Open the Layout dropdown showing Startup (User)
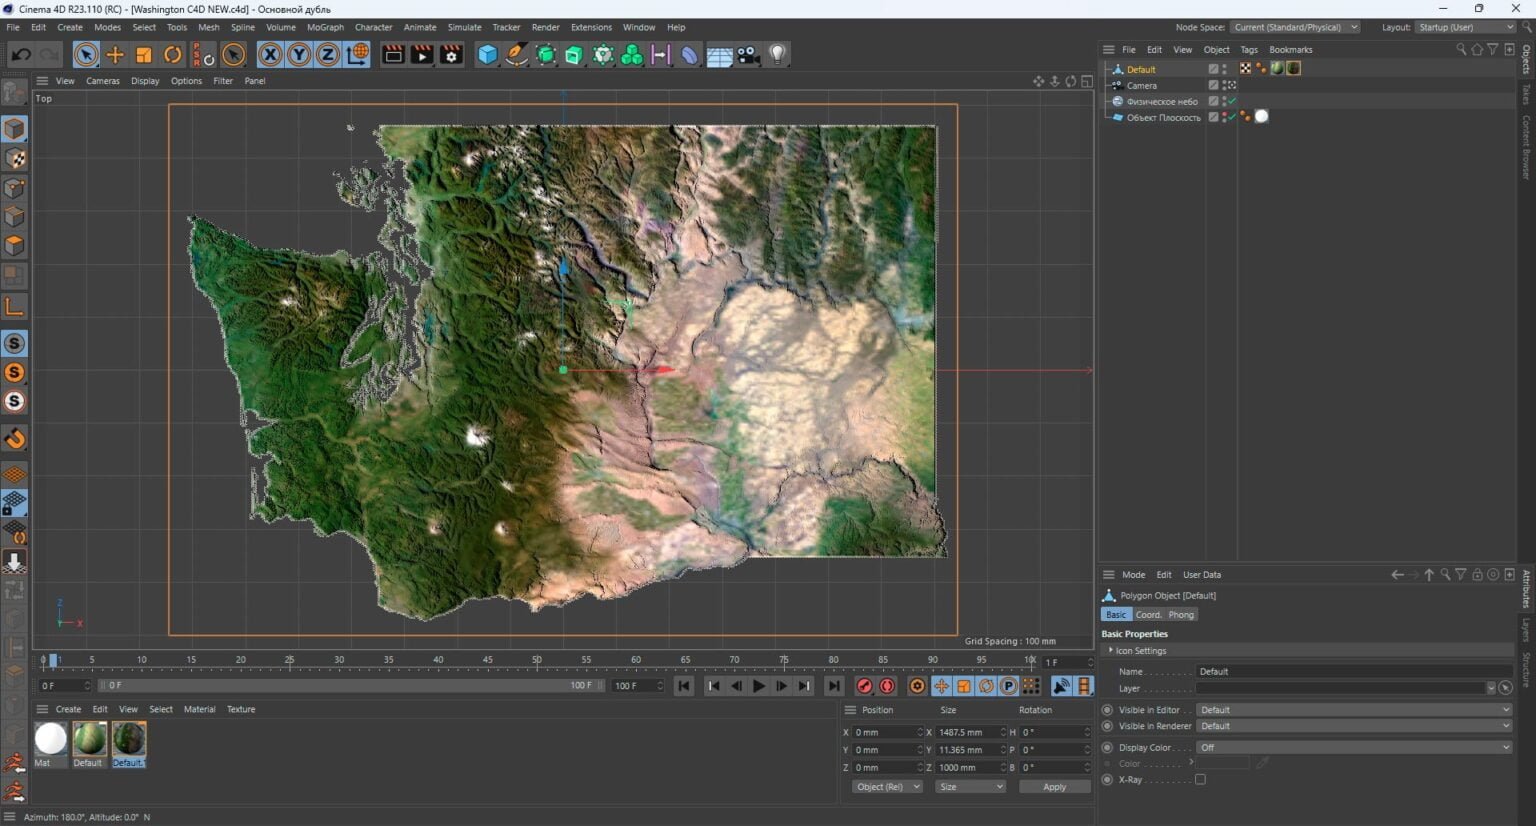The image size is (1536, 826). (1466, 27)
